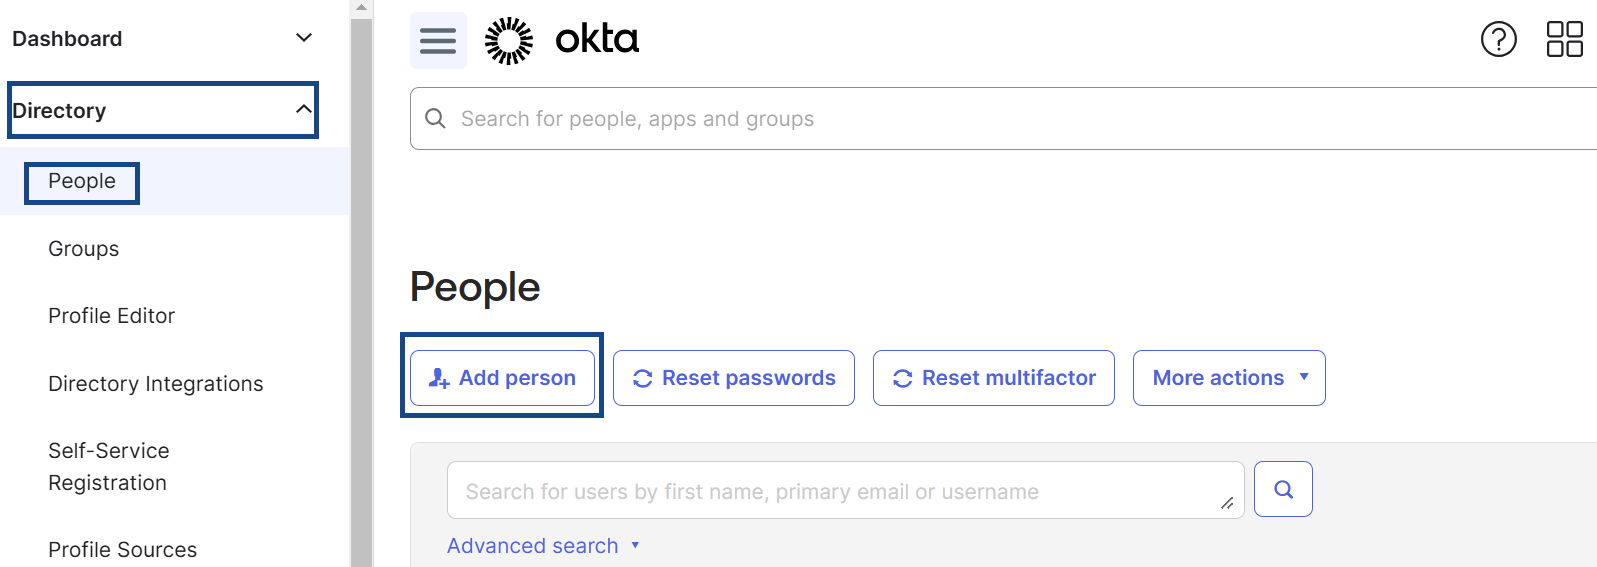The height and width of the screenshot is (567, 1597).
Task: Expand the Advanced search options
Action: 542,546
